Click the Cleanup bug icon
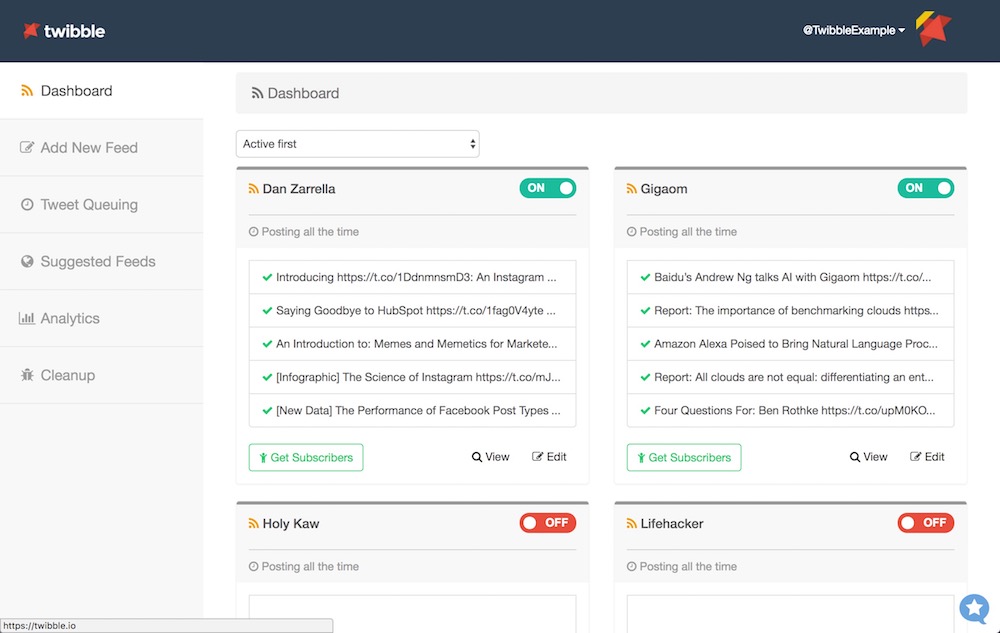This screenshot has height=633, width=1000. [27, 375]
